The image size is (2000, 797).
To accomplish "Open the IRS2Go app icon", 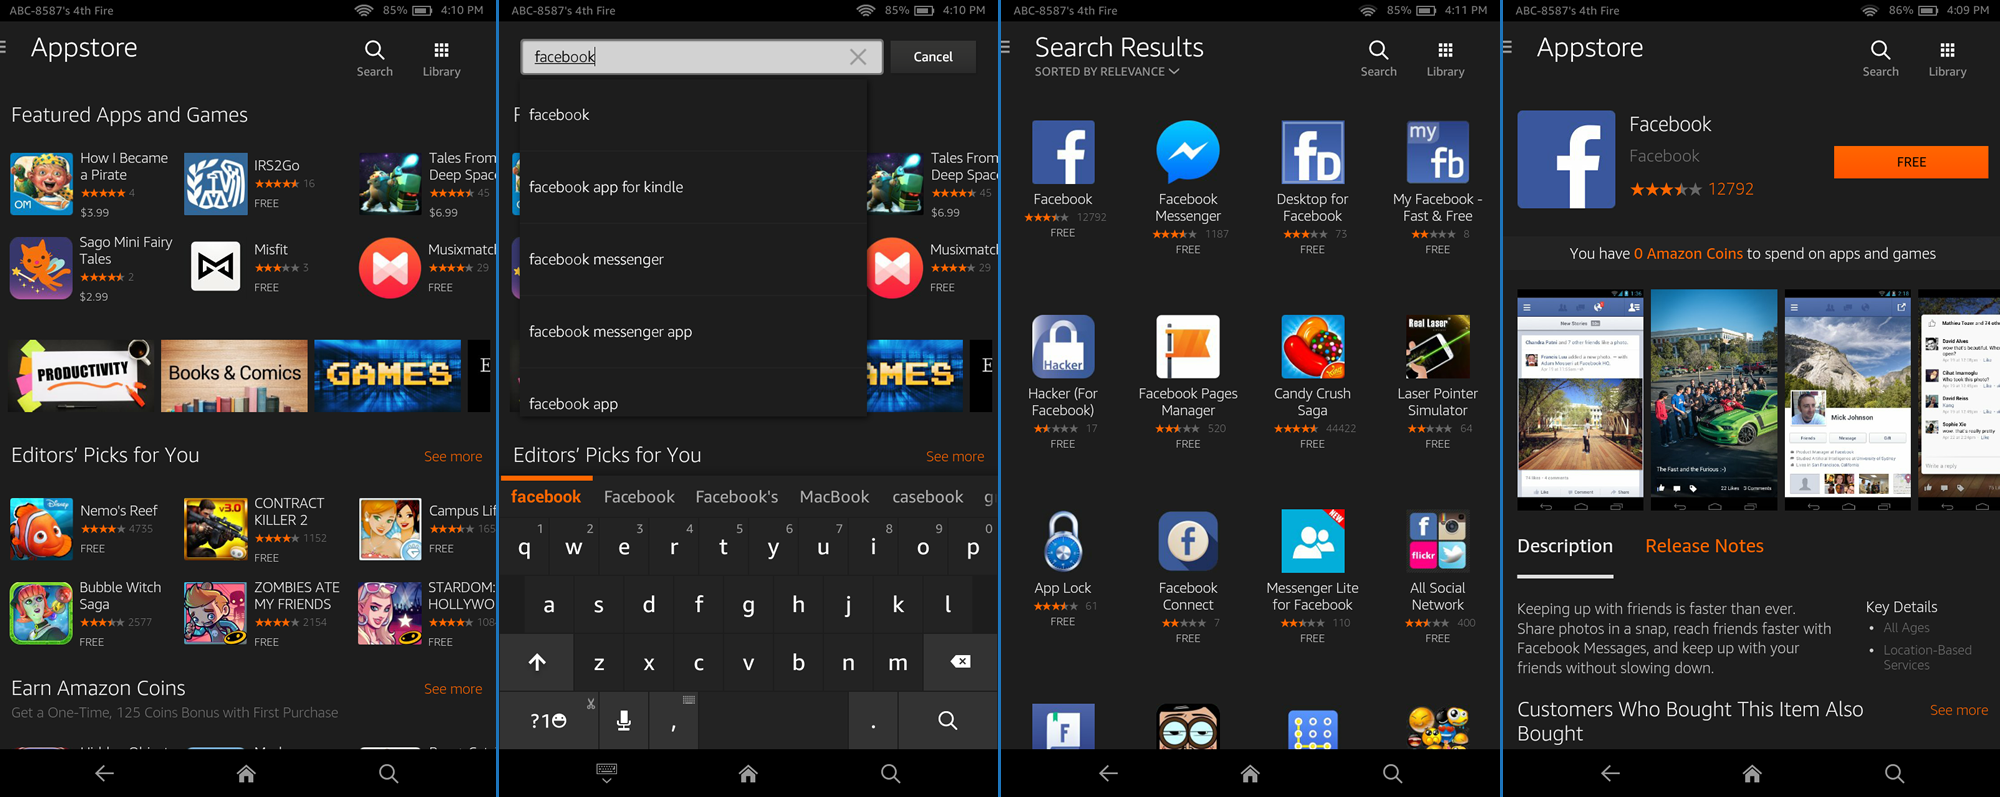I will tap(215, 184).
